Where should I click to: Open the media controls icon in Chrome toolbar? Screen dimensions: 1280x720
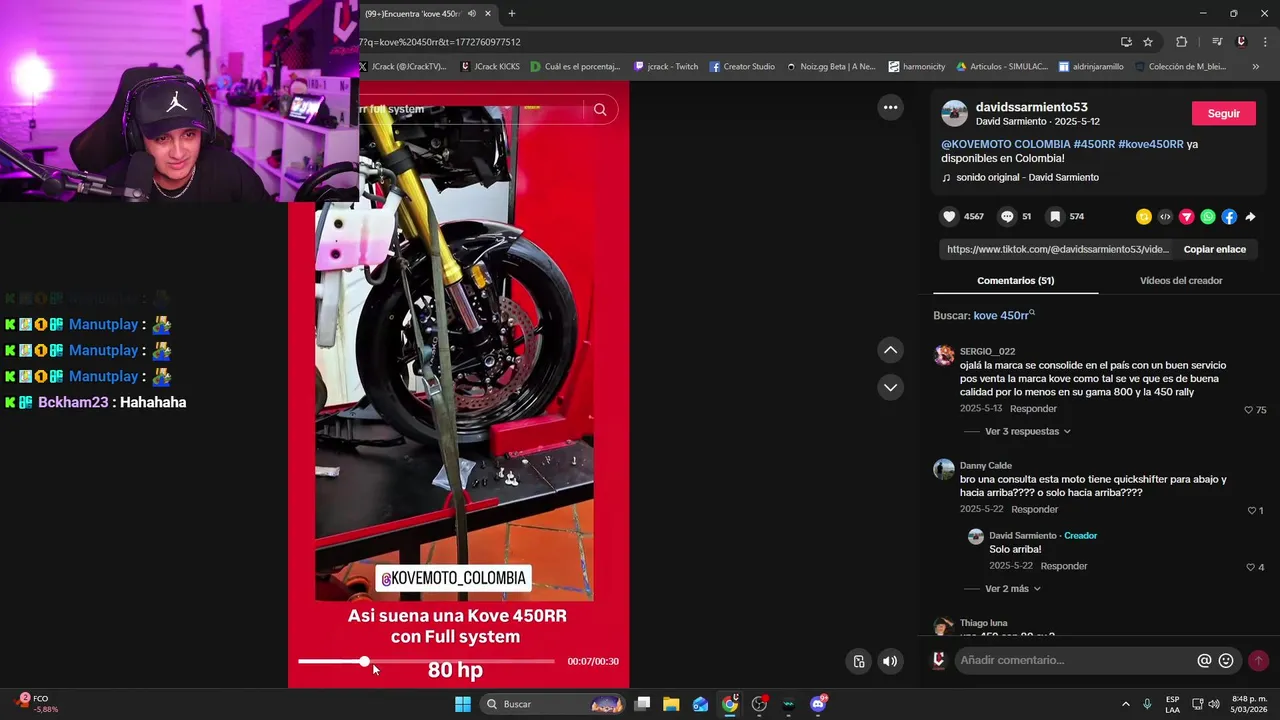(x=1217, y=42)
